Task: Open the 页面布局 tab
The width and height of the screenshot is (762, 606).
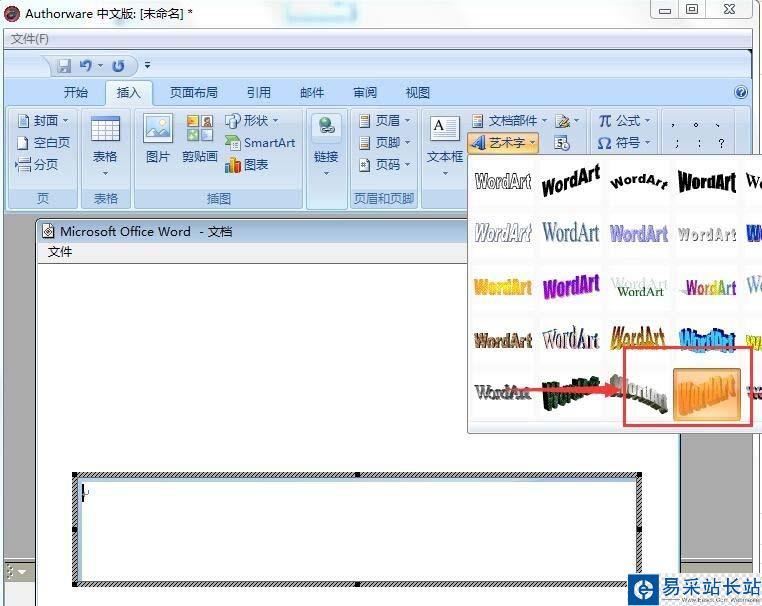Action: click(193, 92)
